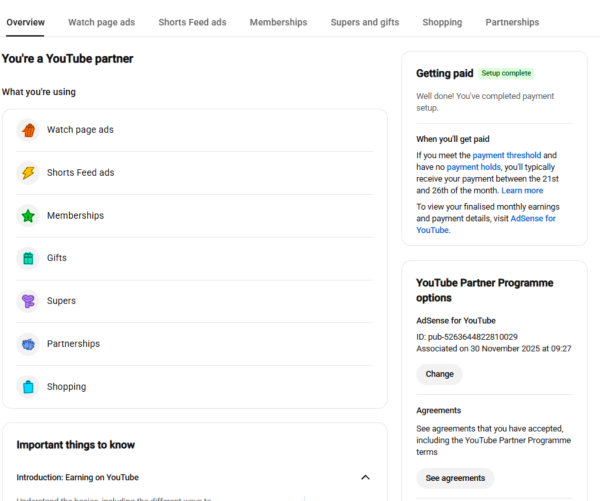Viewport: 600px width, 501px height.
Task: Click the Change AdSense button
Action: pyautogui.click(x=439, y=374)
